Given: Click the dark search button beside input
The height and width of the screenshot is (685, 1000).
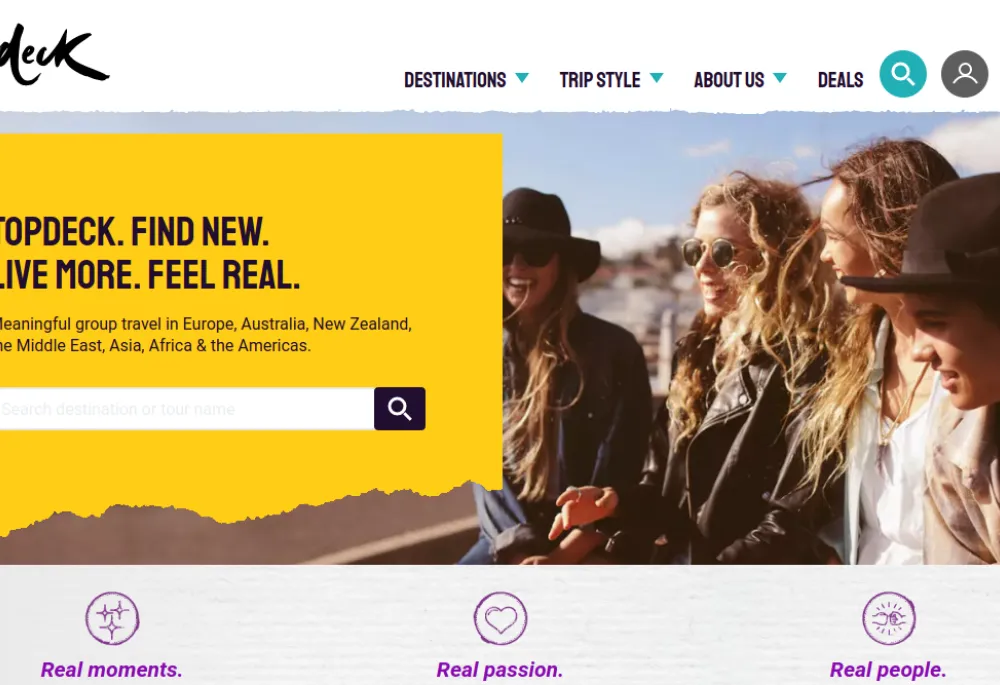Looking at the screenshot, I should (x=400, y=409).
